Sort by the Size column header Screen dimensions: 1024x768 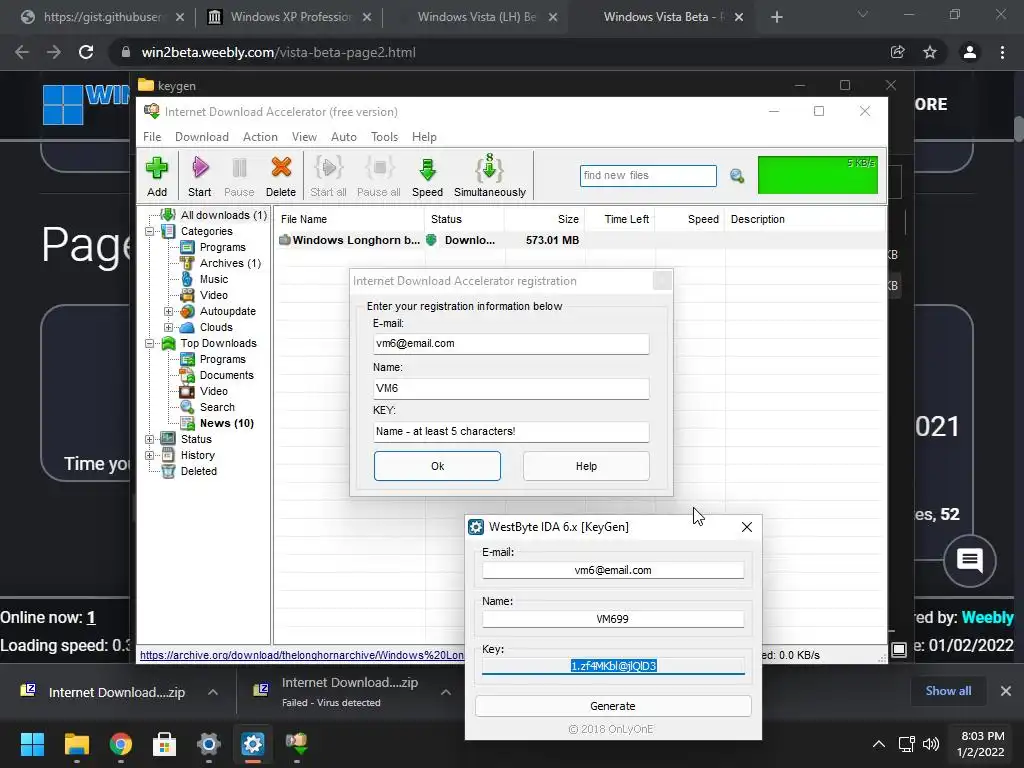(545, 219)
